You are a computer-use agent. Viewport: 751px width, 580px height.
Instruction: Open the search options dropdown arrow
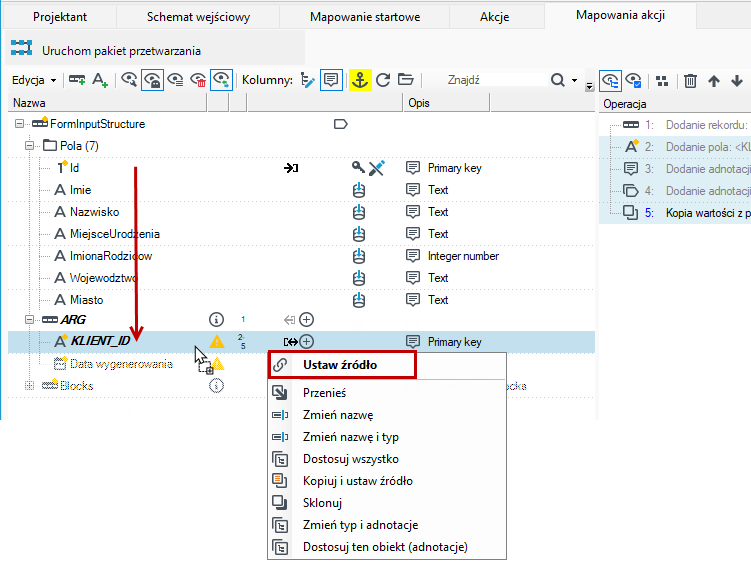pos(574,80)
